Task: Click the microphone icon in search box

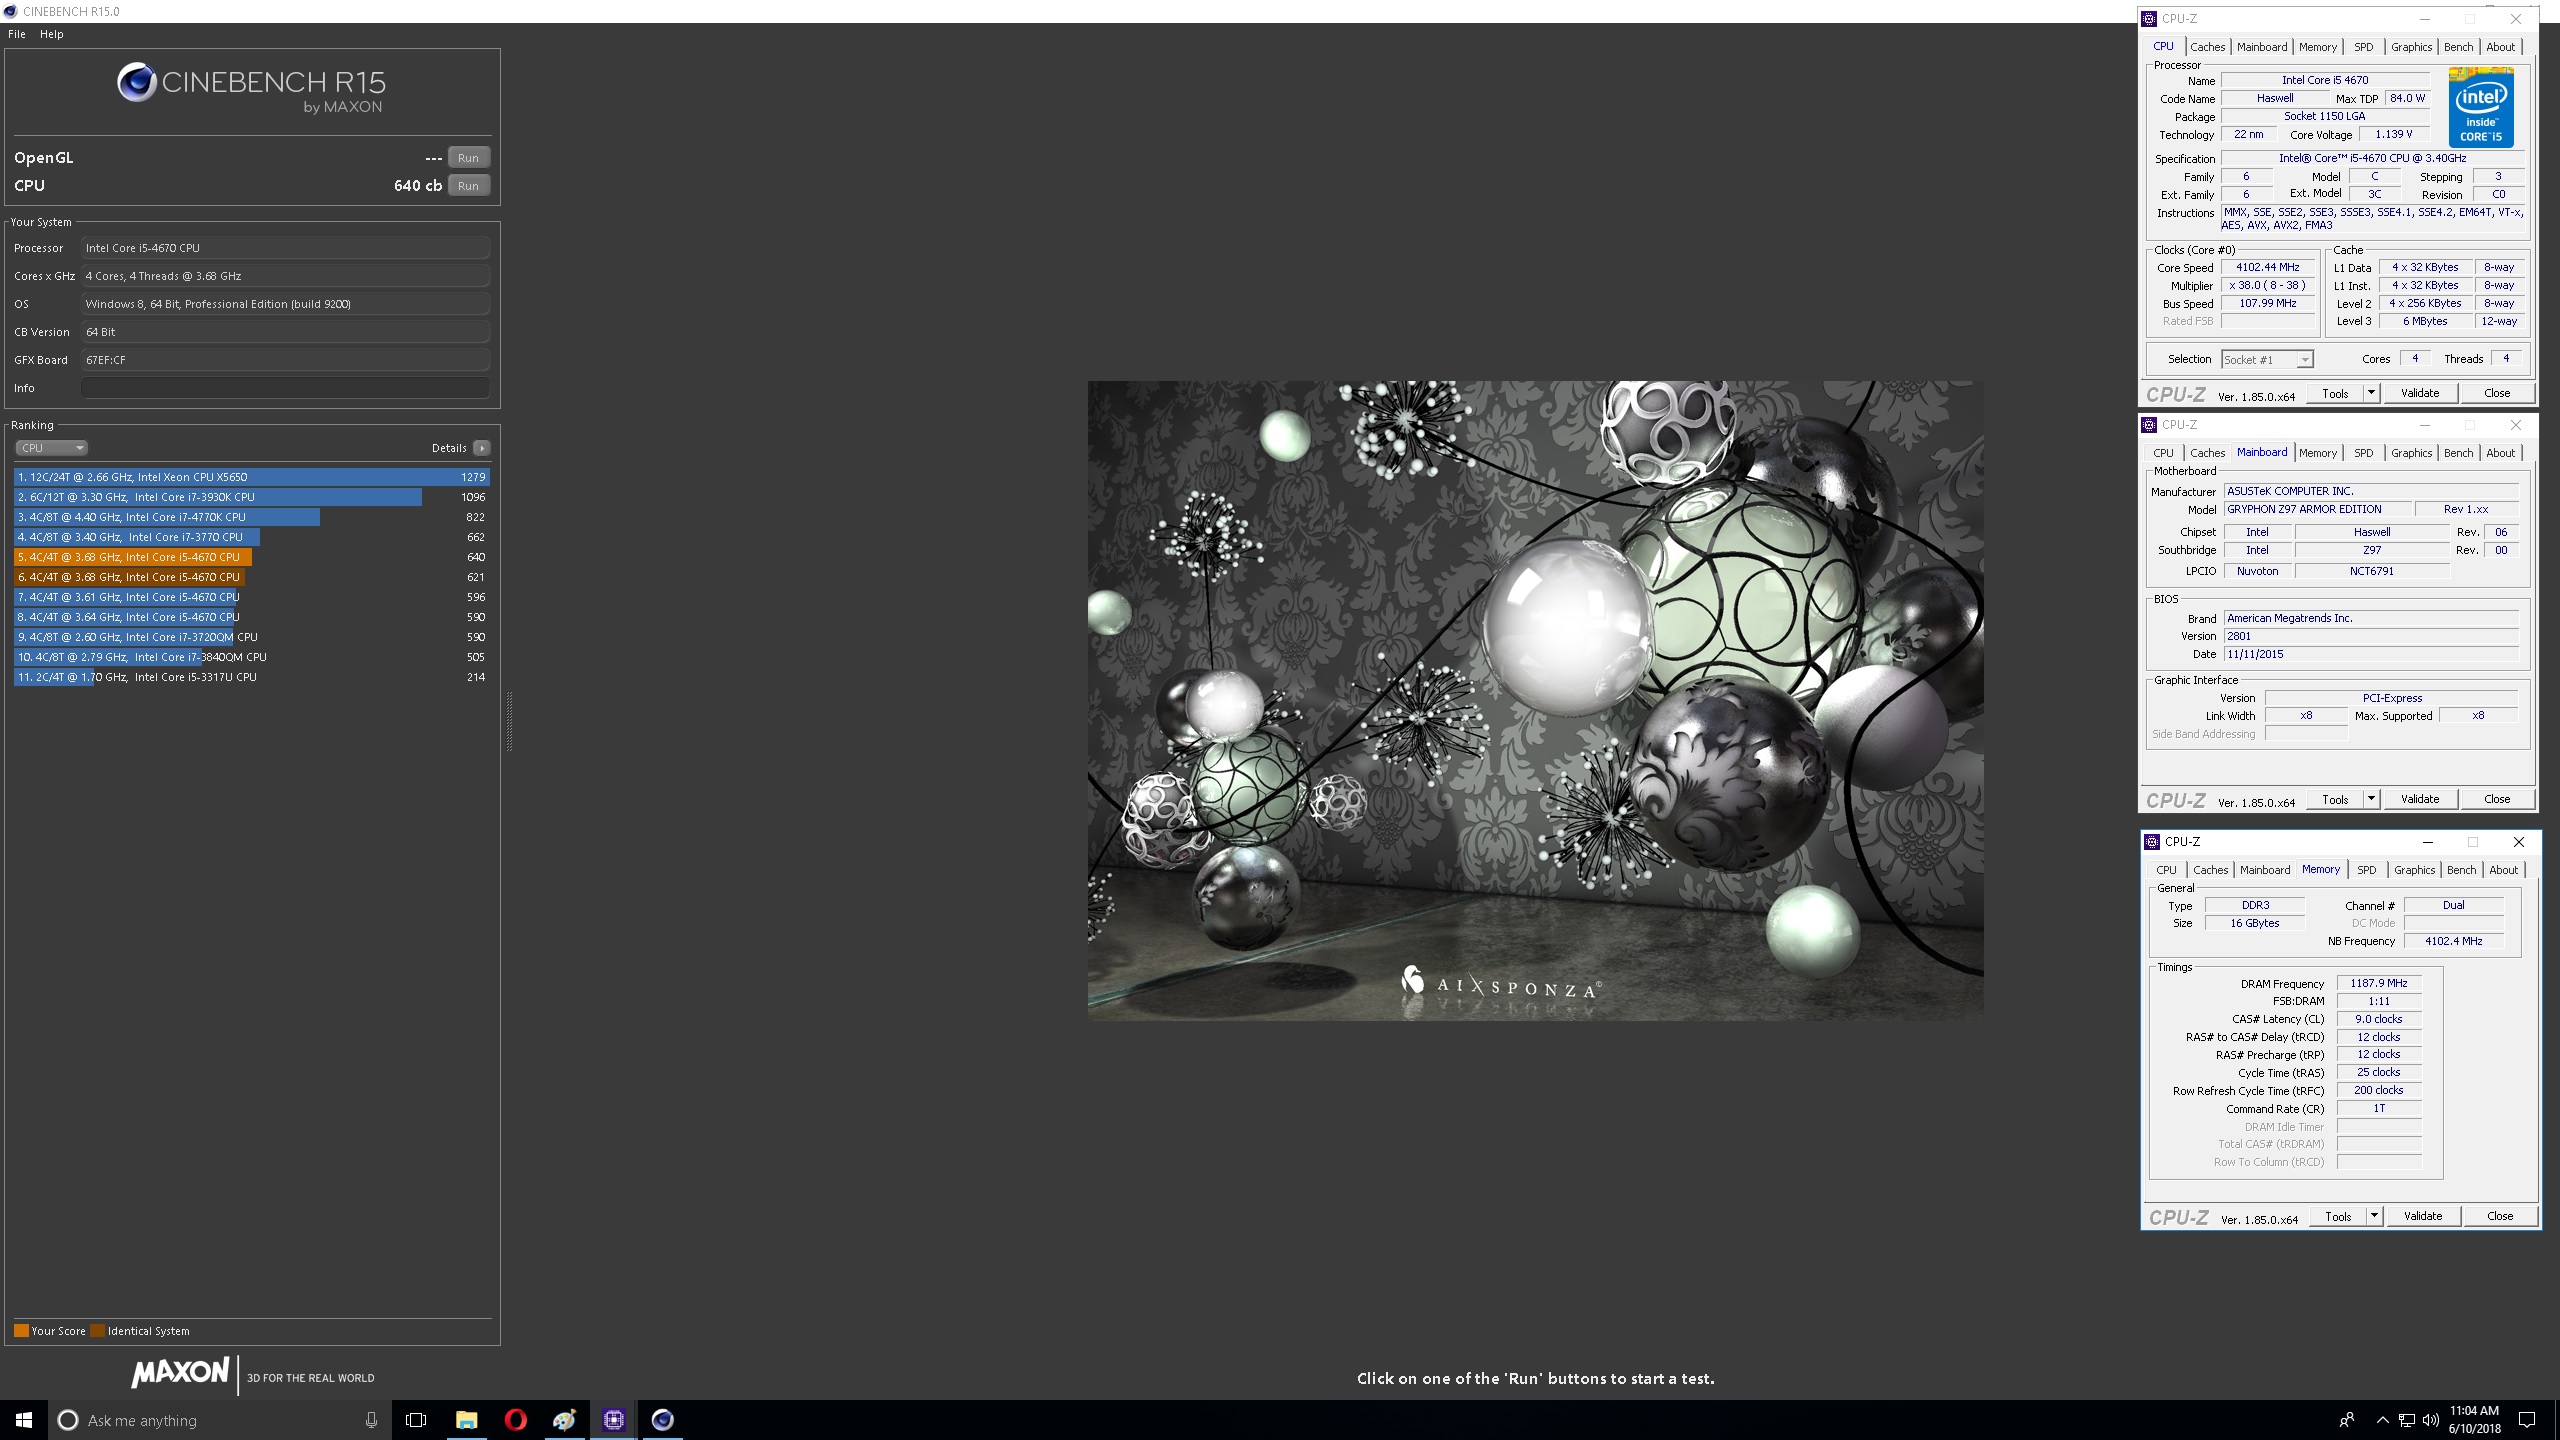Action: pyautogui.click(x=371, y=1420)
